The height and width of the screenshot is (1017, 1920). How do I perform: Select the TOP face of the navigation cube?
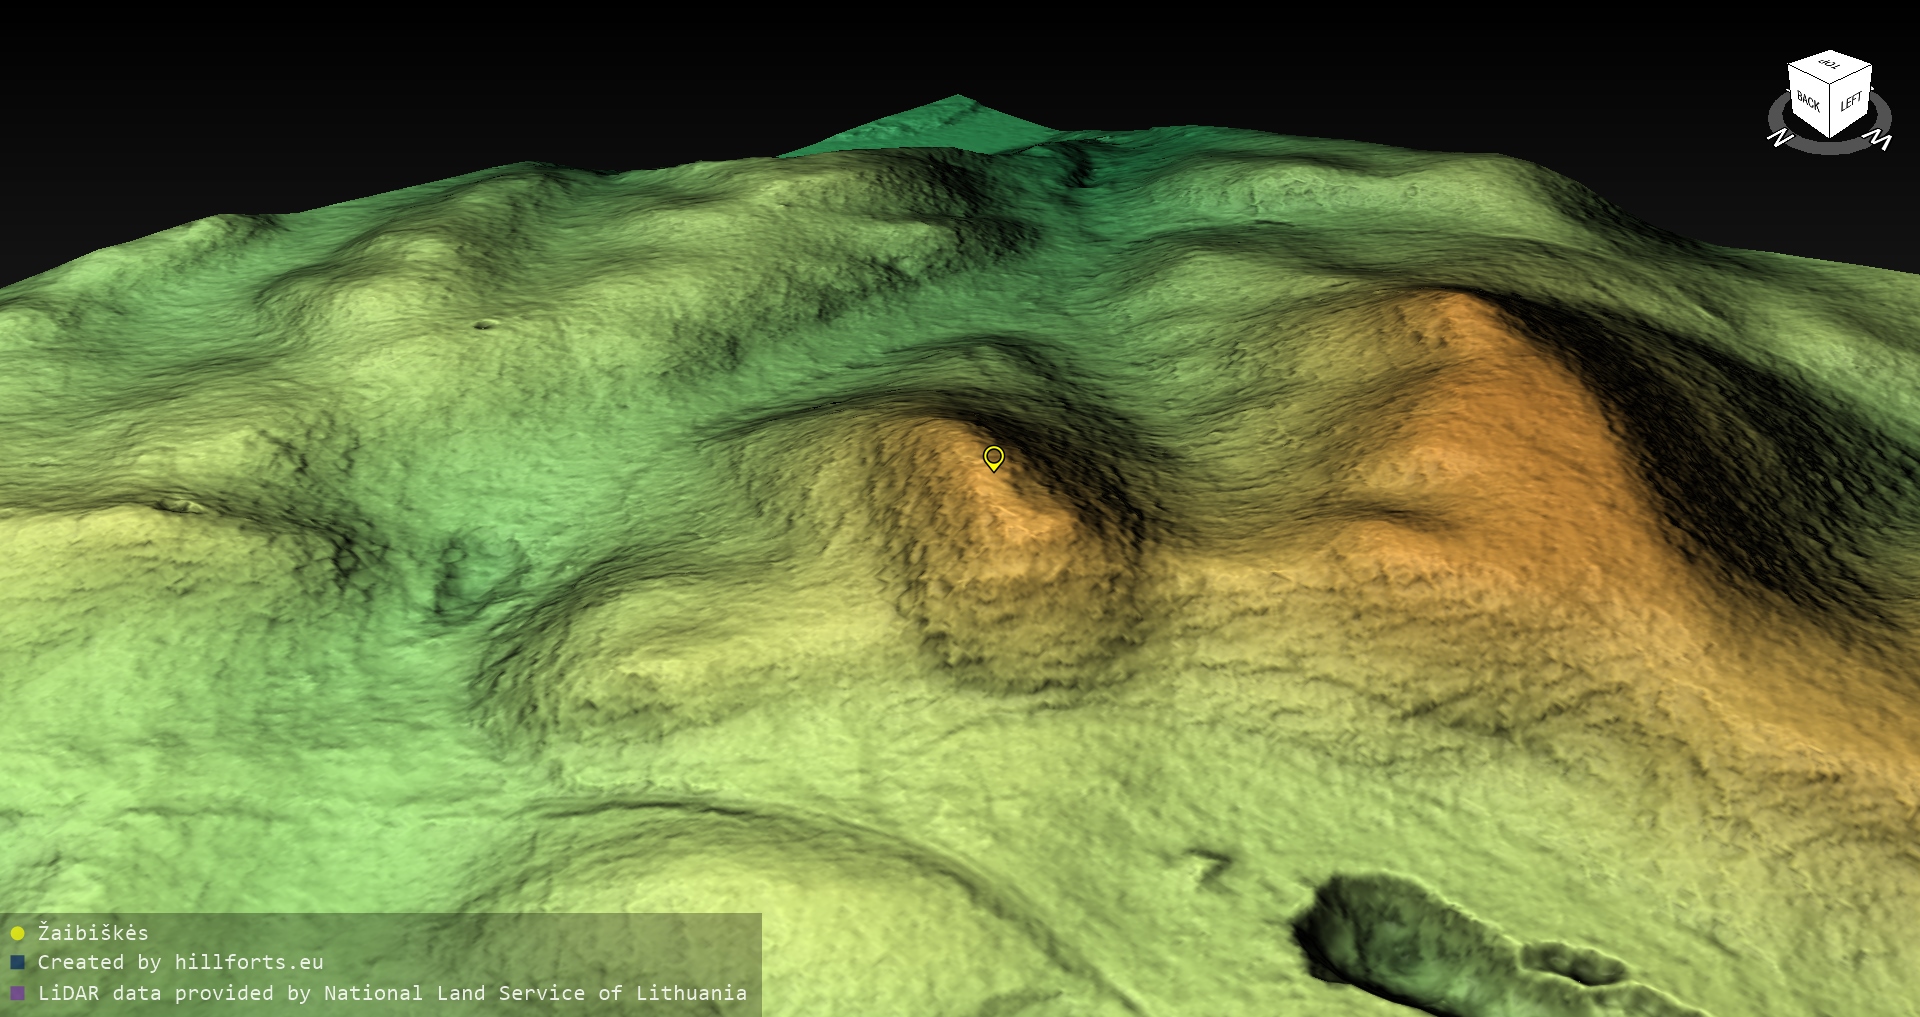coord(1830,66)
